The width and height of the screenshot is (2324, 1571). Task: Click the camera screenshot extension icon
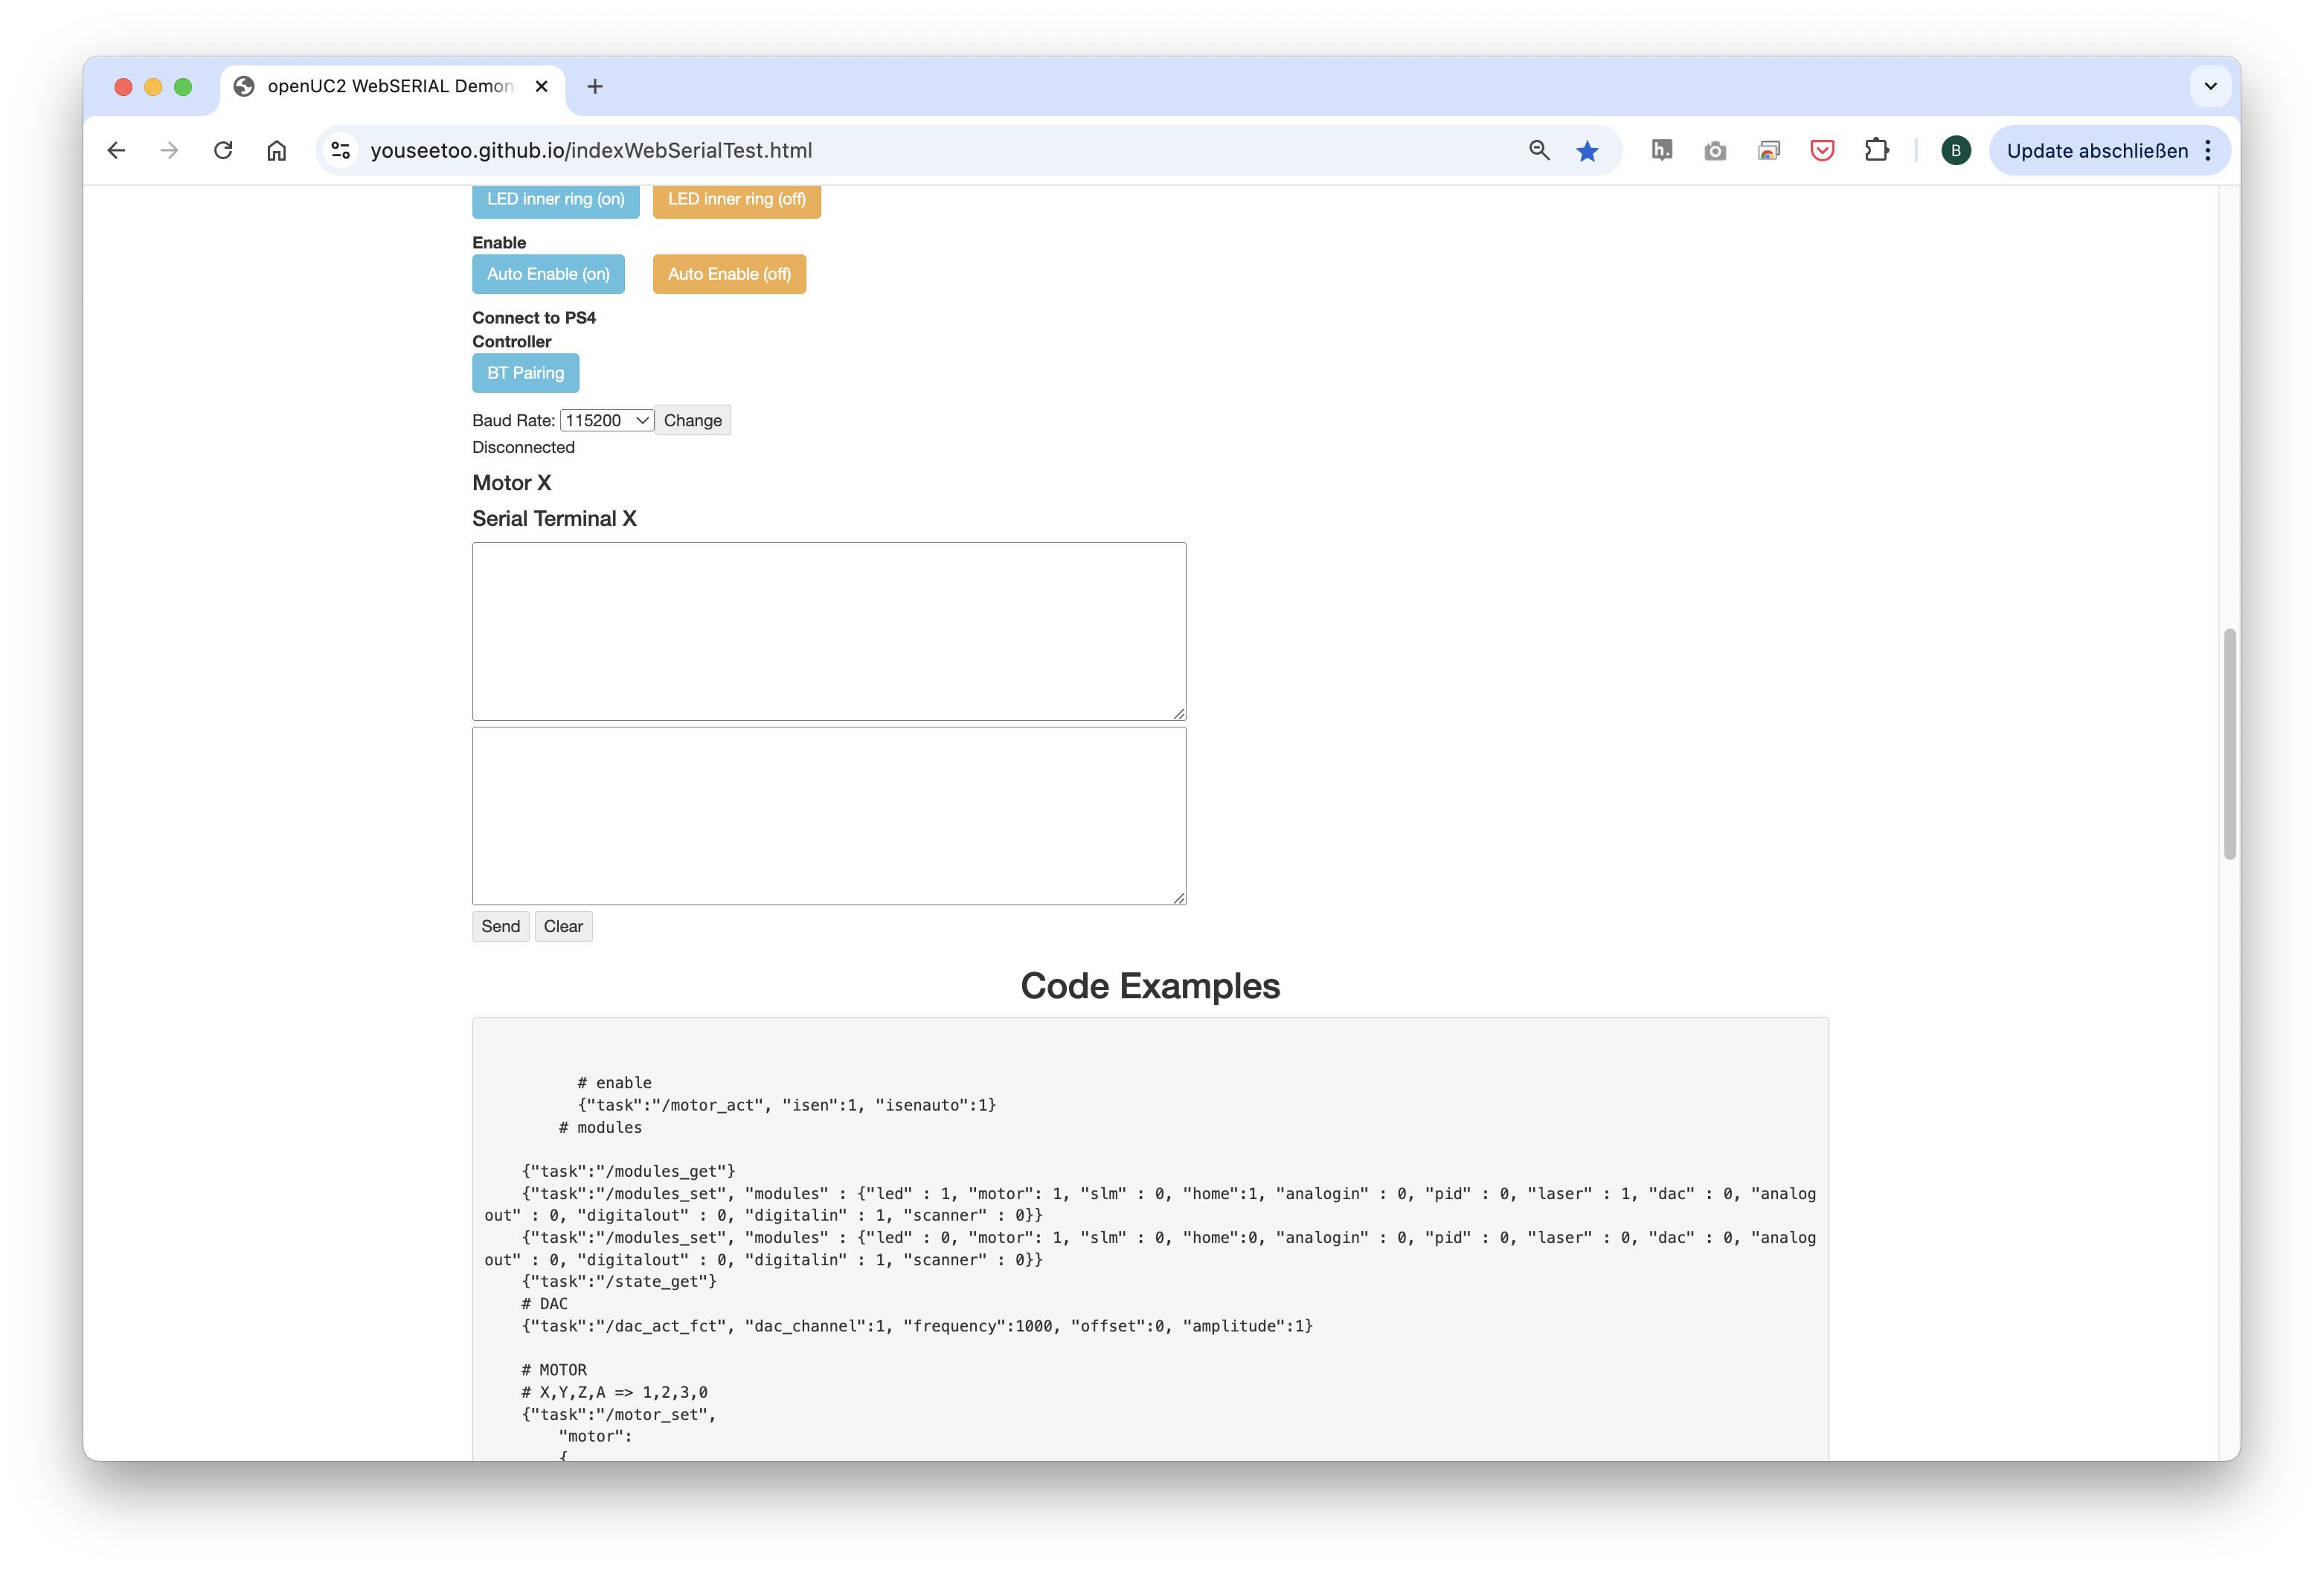pos(1715,151)
